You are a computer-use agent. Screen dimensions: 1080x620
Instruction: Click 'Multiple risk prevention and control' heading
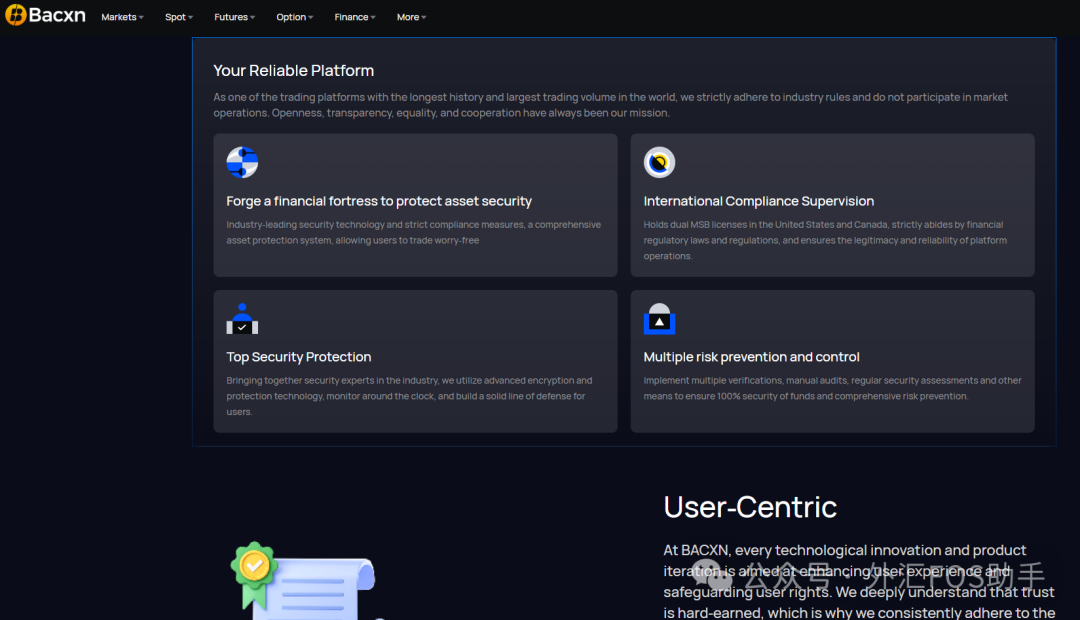[751, 357]
